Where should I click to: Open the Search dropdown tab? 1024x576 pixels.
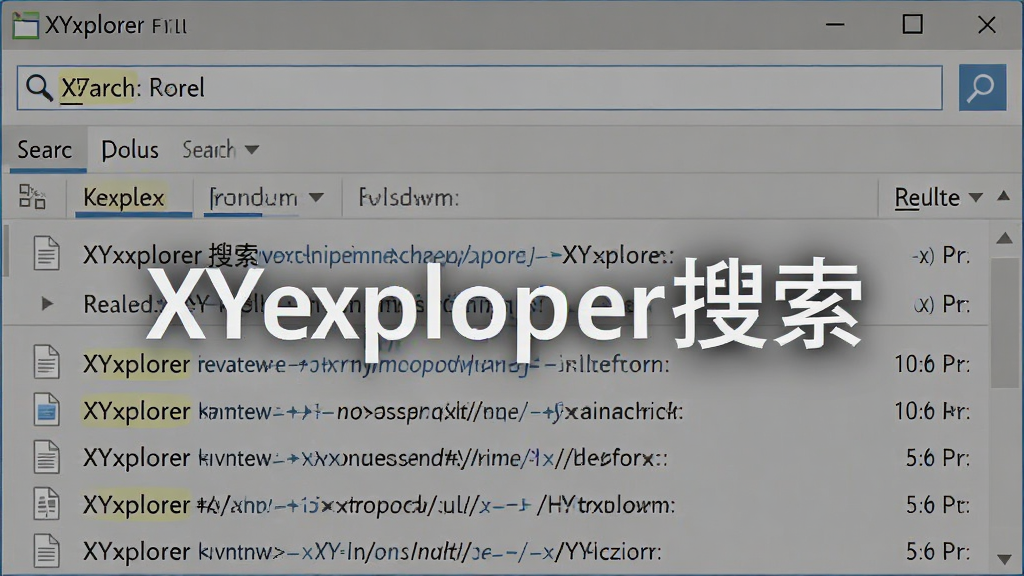[220, 150]
